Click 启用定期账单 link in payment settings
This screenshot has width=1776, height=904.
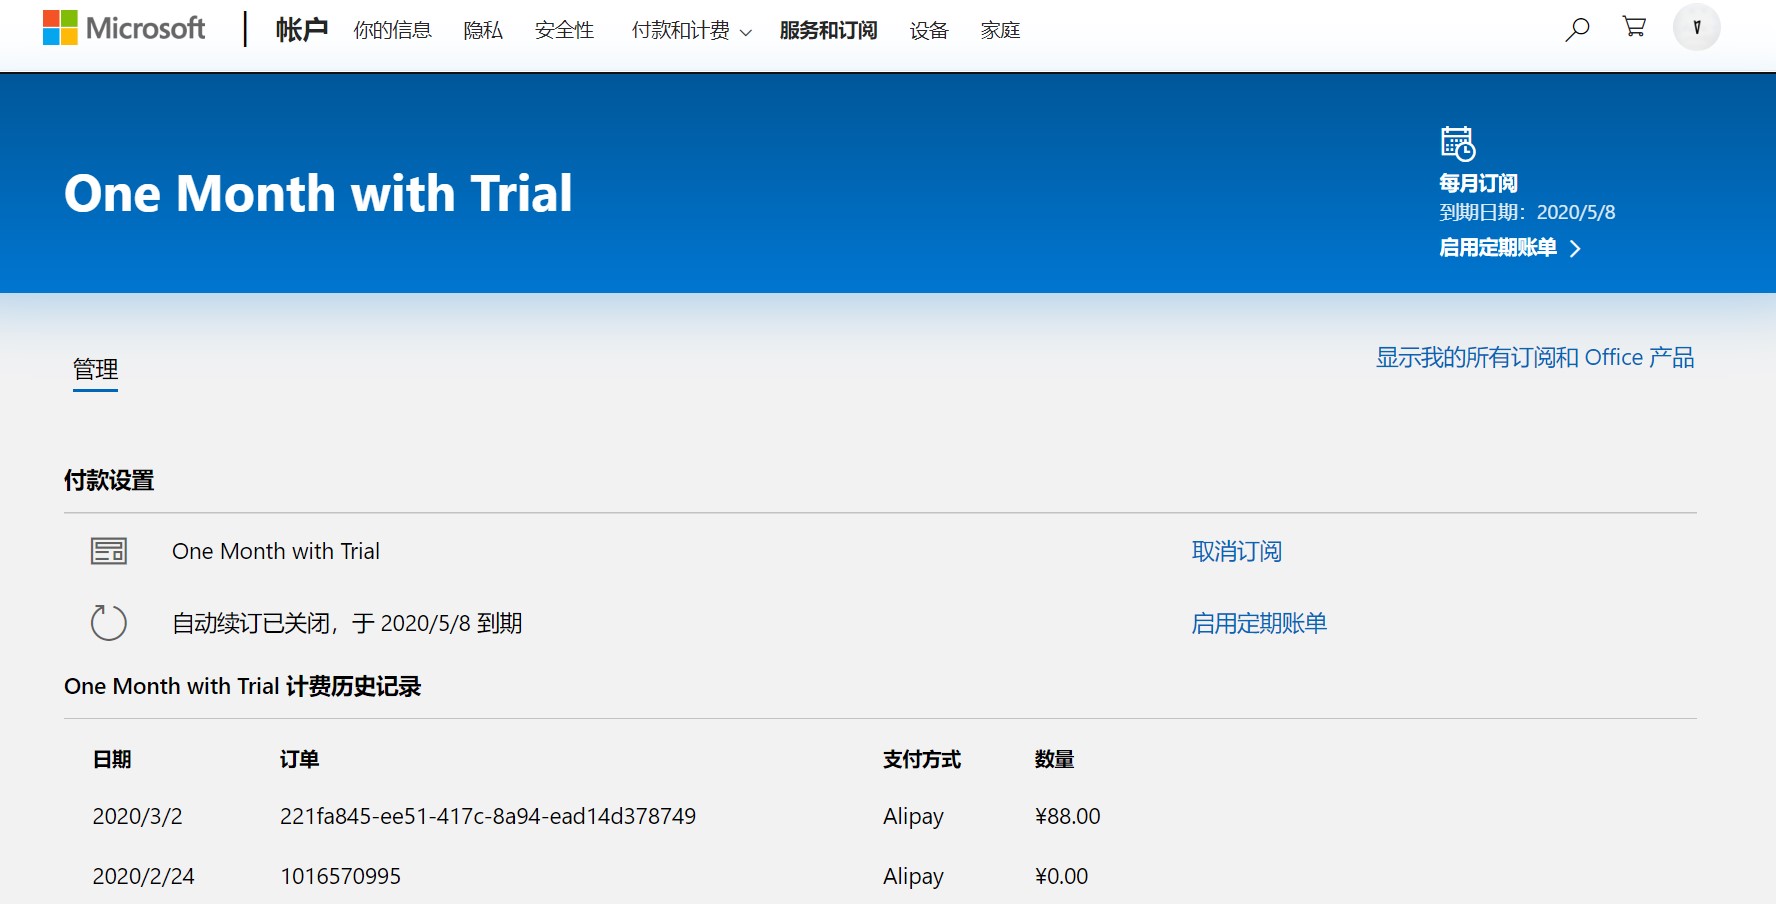1259,623
